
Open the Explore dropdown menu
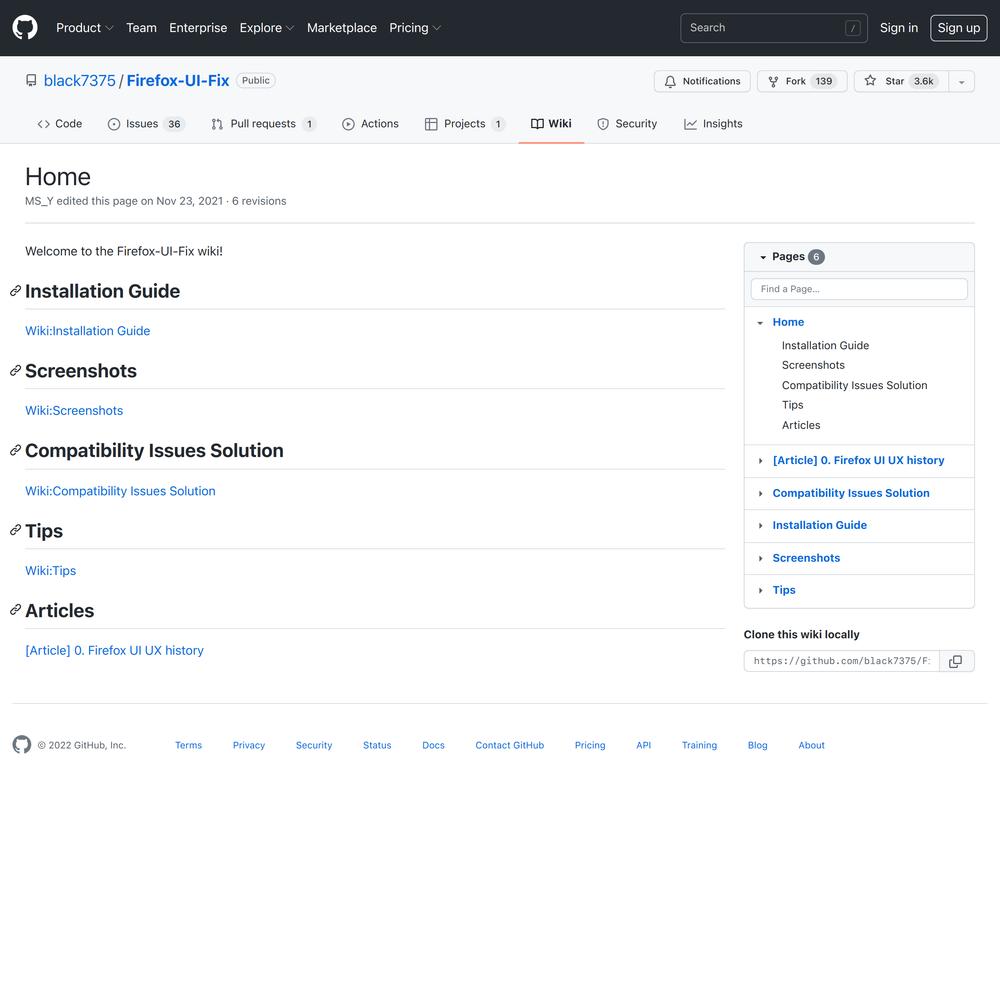(x=267, y=28)
